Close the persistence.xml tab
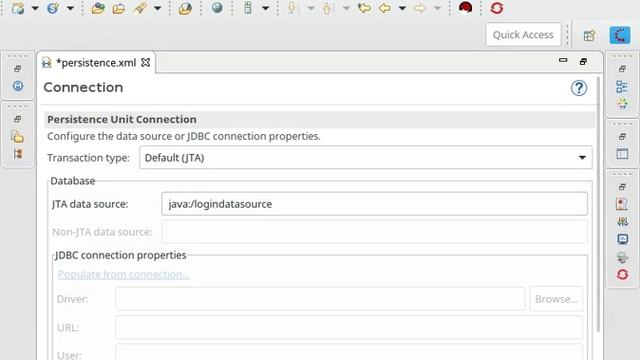The width and height of the screenshot is (640, 360). pos(145,62)
